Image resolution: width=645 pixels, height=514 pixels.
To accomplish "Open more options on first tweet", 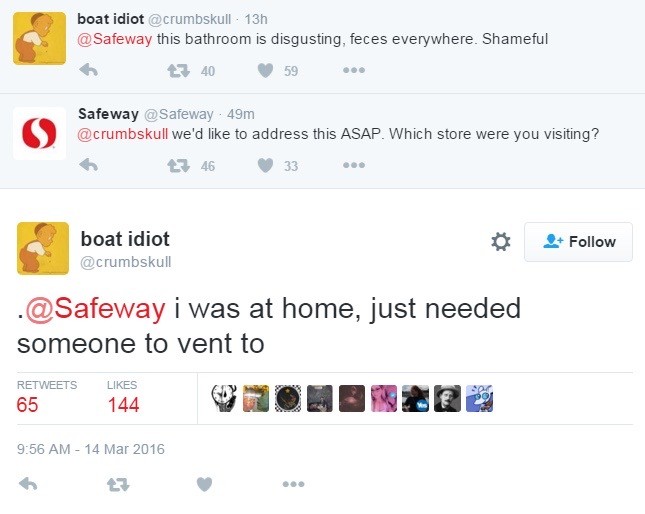I will [353, 70].
